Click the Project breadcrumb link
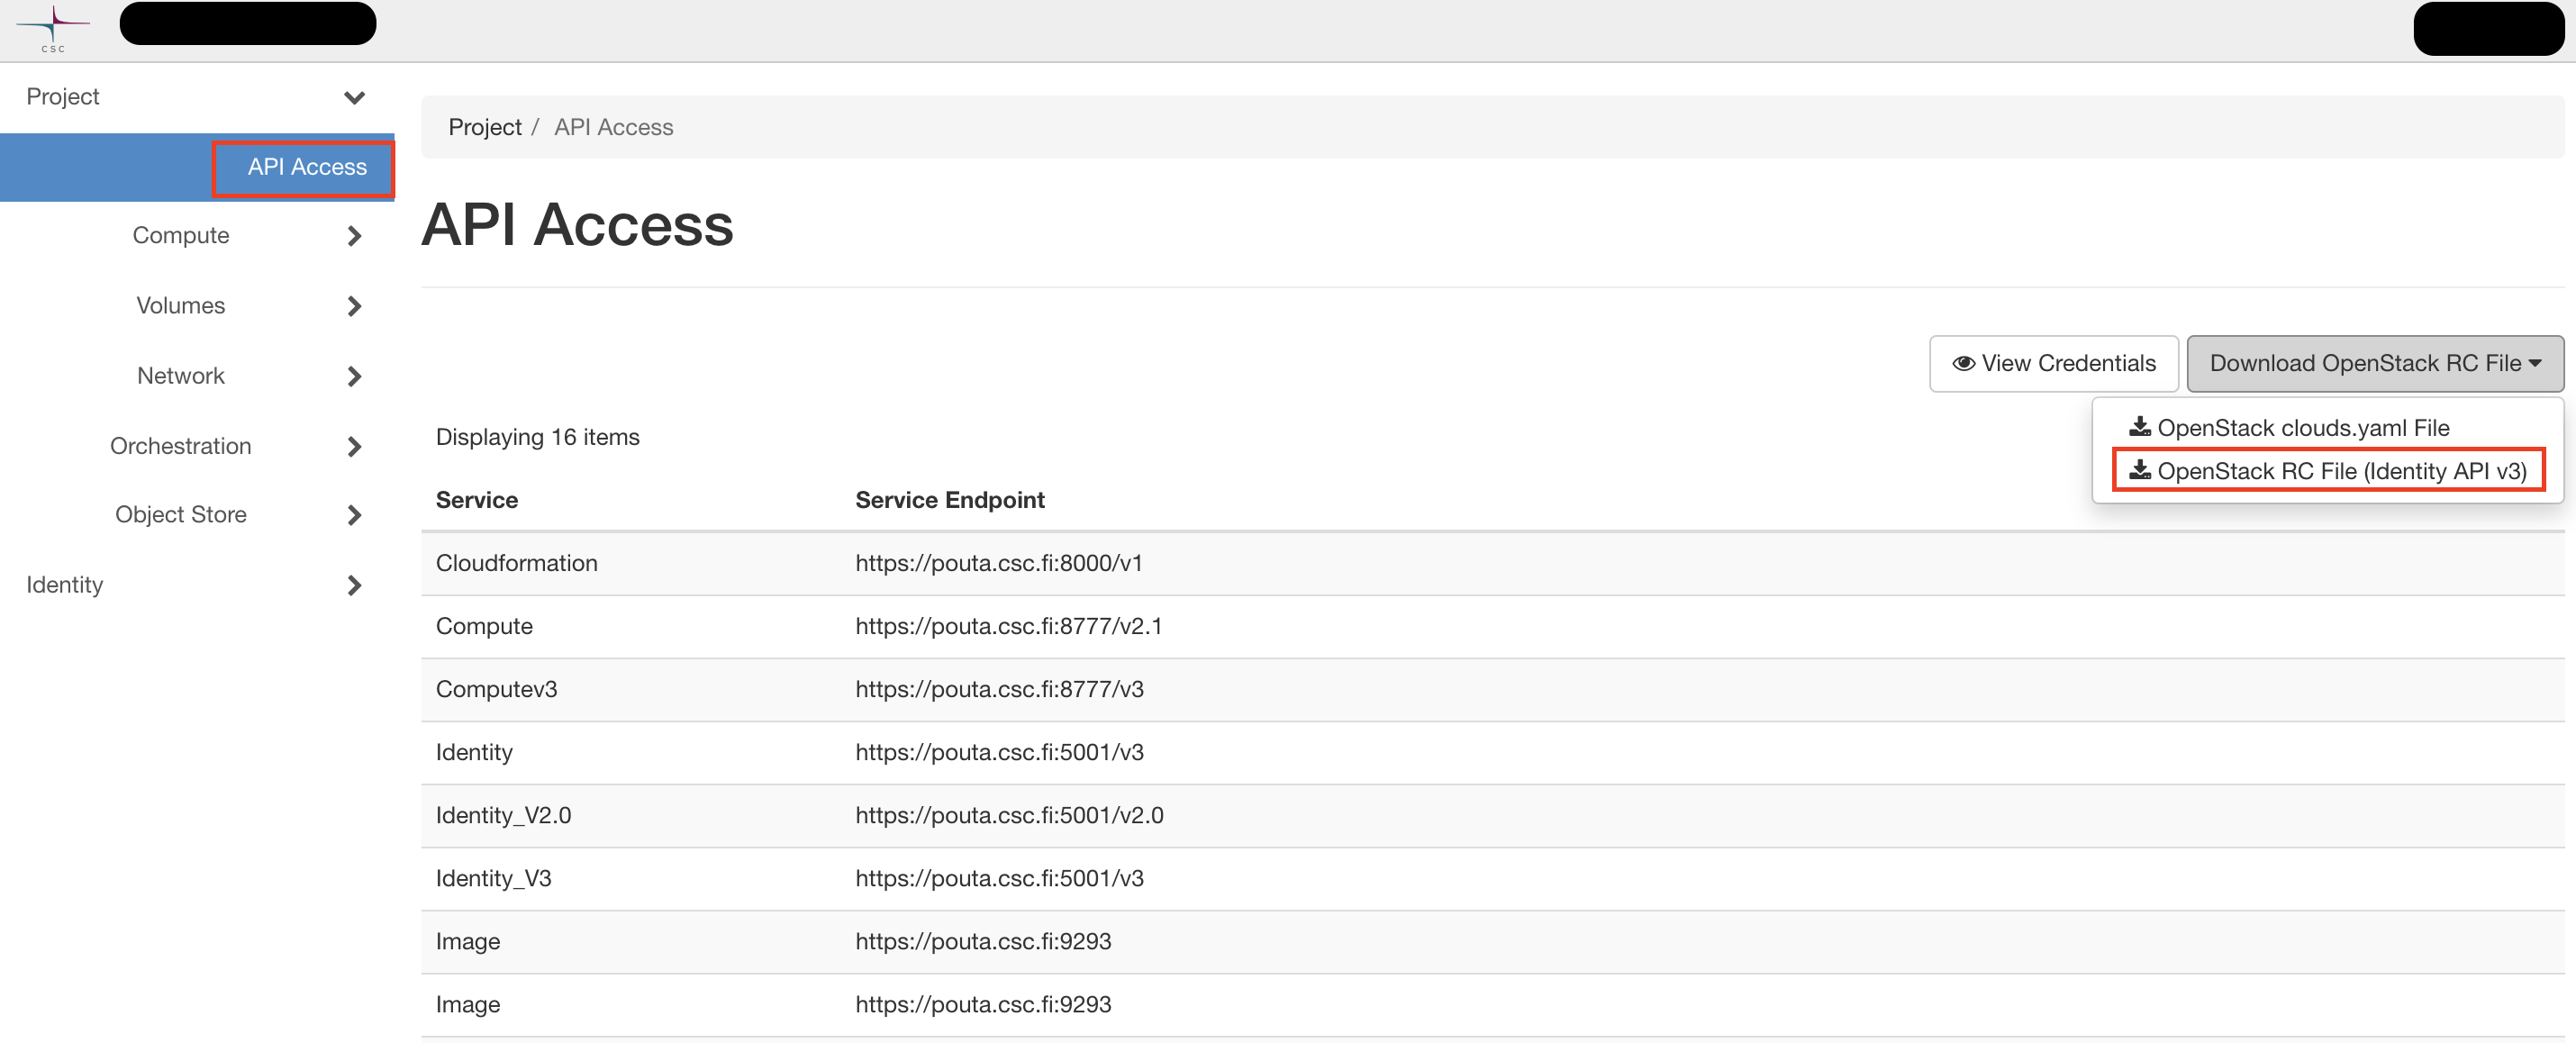This screenshot has height=1043, width=2576. pos(486,127)
